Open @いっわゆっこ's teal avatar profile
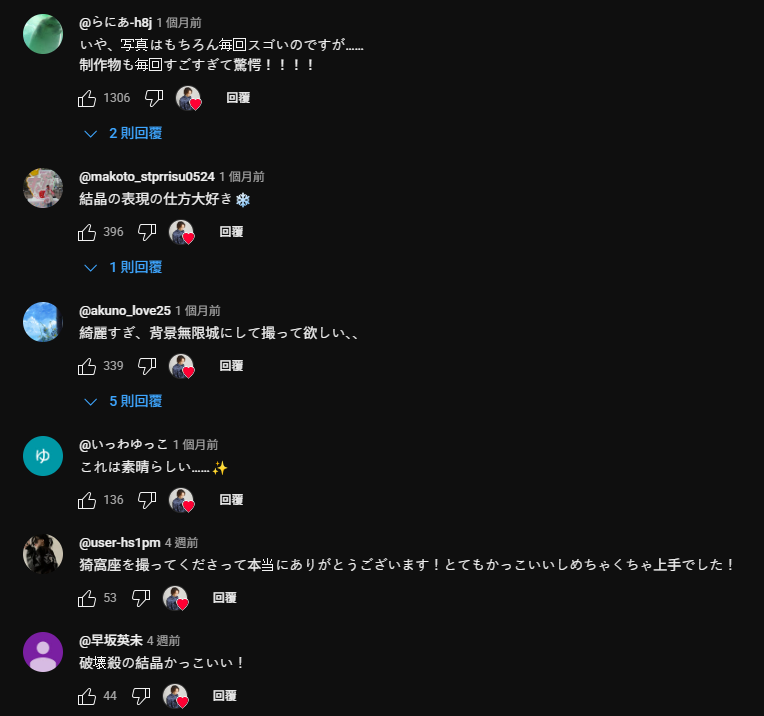This screenshot has width=764, height=716. [43, 456]
